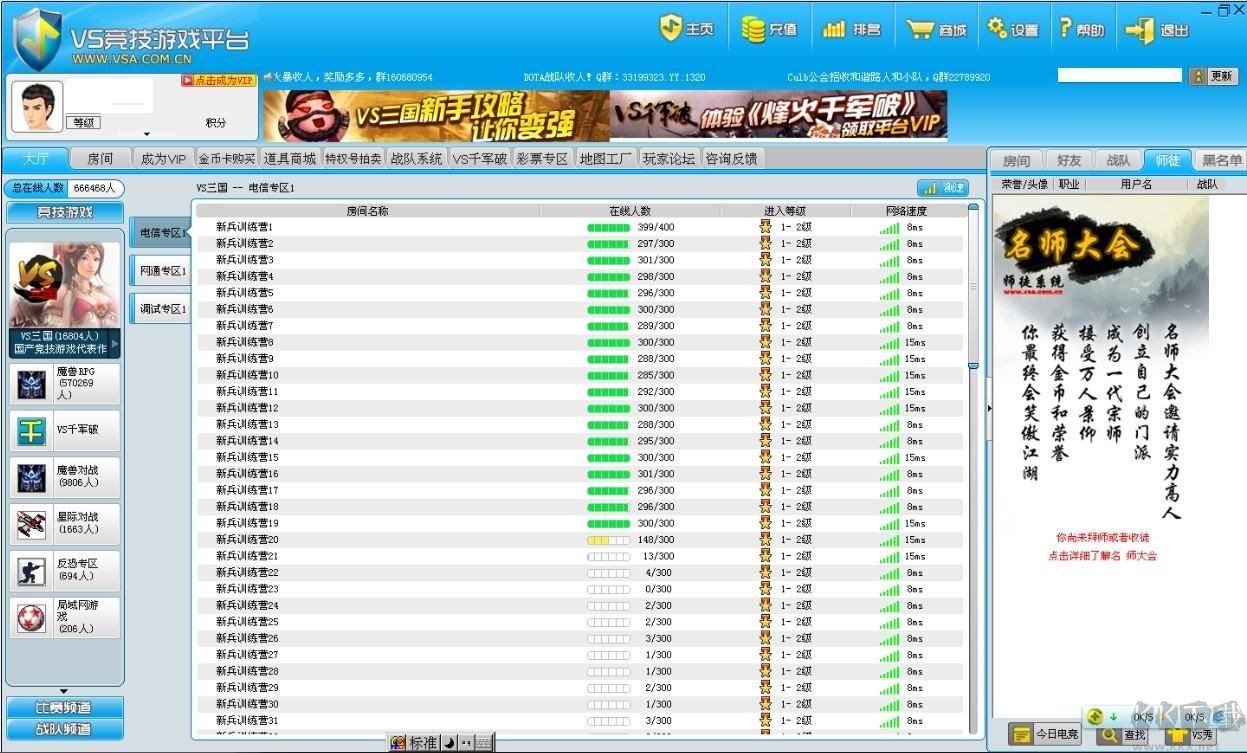Open the 地图工厂 tab

click(x=604, y=157)
